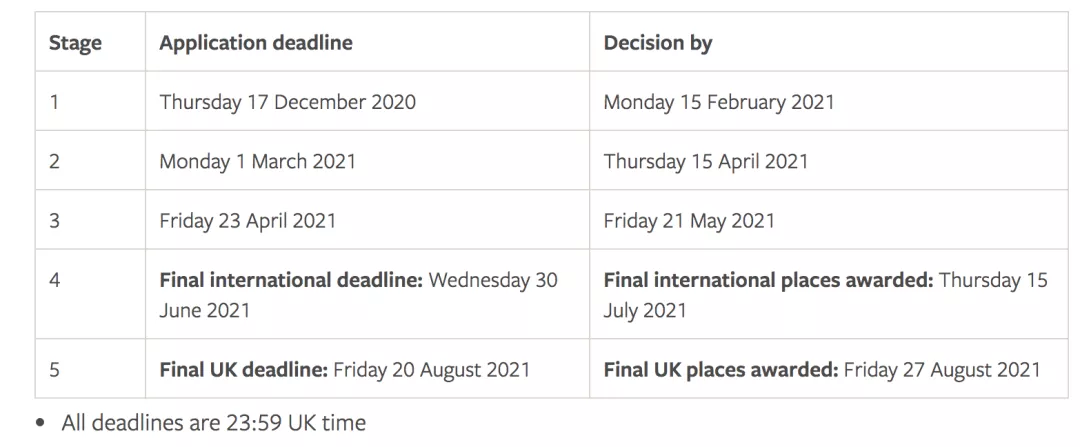The width and height of the screenshot is (1080, 447).
Task: Click bold "Final international places awarded:" label
Action: point(768,280)
